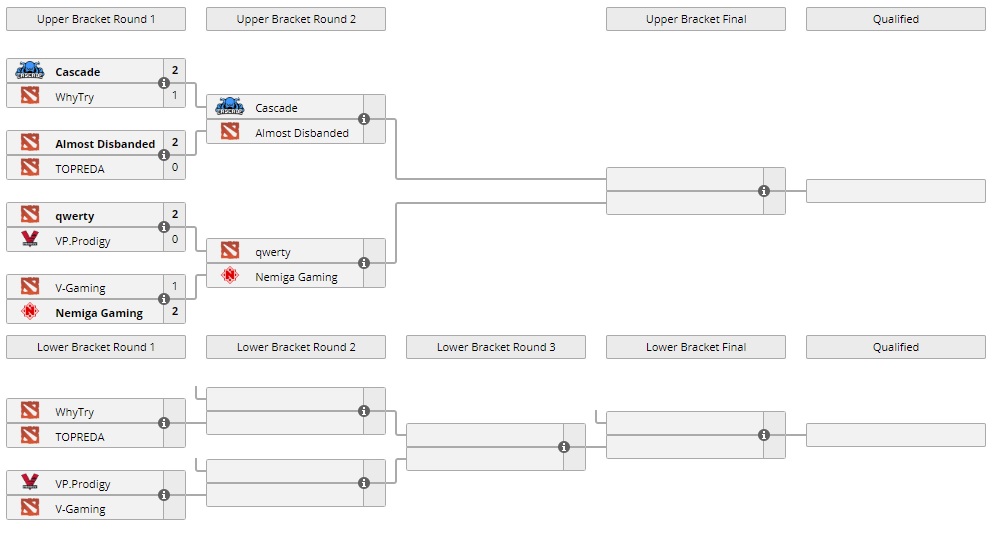Open Nemiga Gaming team link in Round 1
997x540 pixels.
[99, 313]
